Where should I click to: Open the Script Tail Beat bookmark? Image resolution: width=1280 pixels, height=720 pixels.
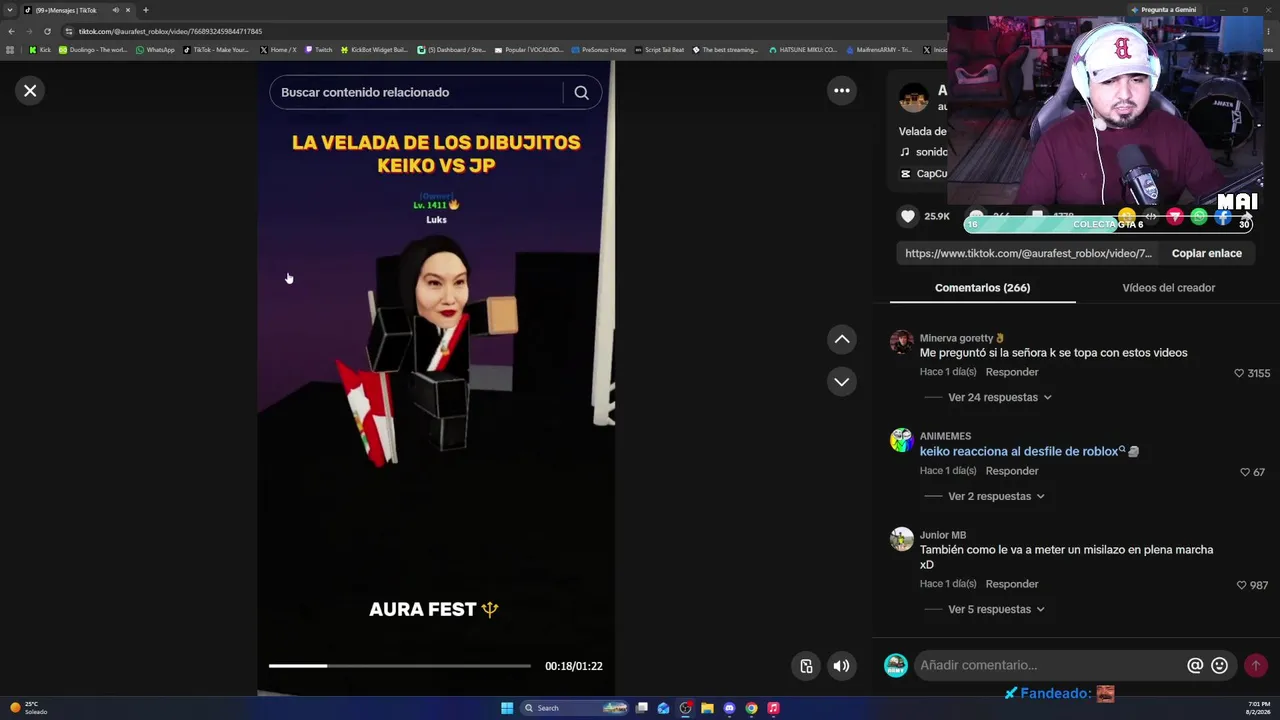point(660,50)
